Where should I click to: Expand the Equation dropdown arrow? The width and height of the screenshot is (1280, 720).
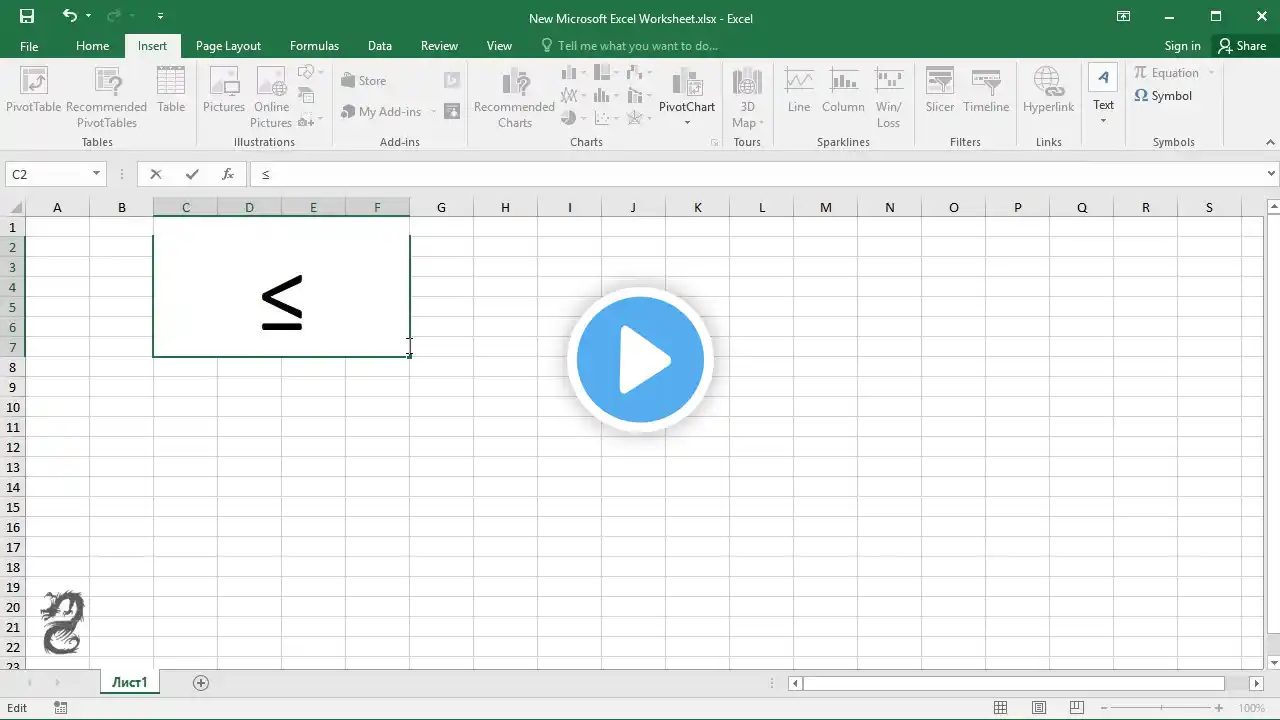[1211, 73]
